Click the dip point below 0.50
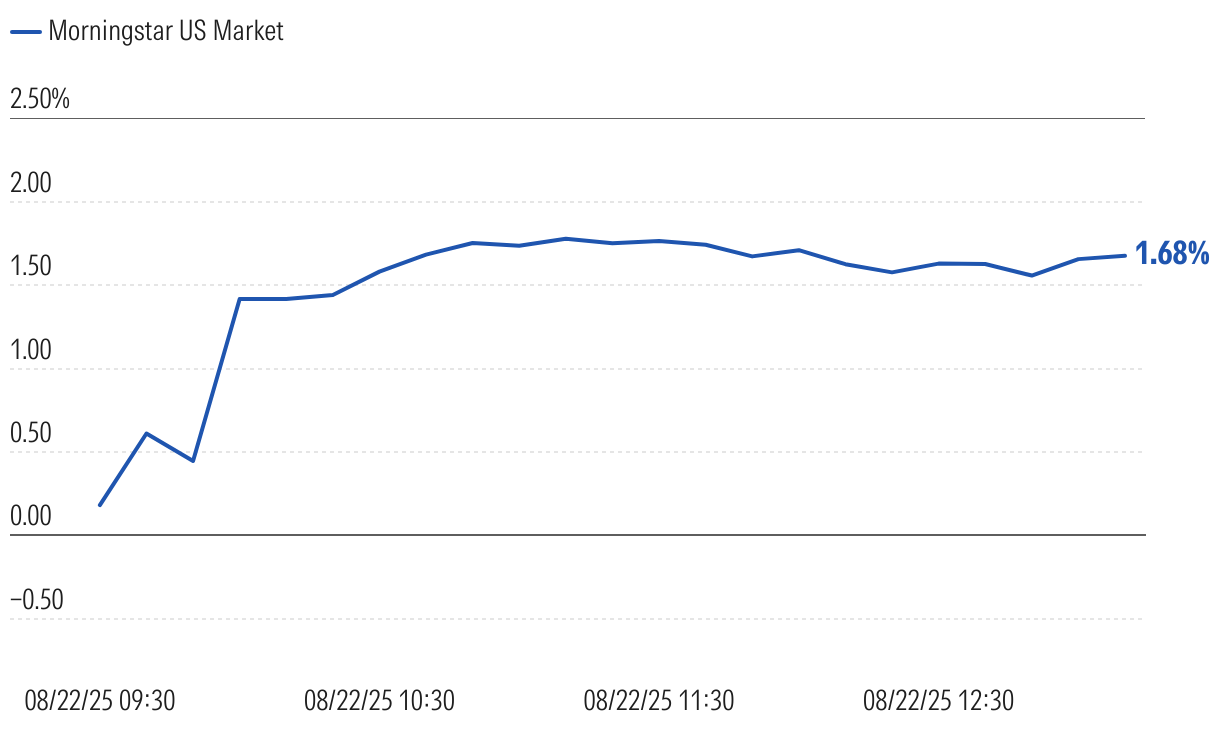1220x730 pixels. click(x=193, y=461)
